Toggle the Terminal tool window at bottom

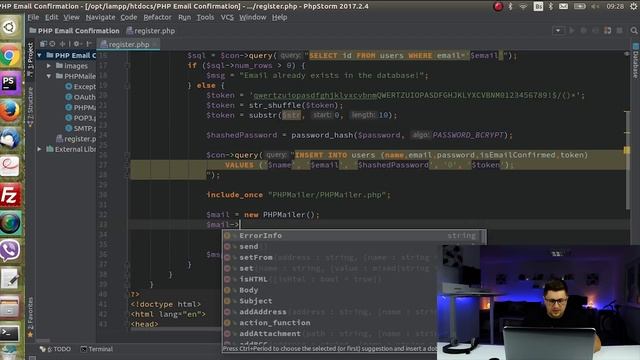(x=97, y=349)
